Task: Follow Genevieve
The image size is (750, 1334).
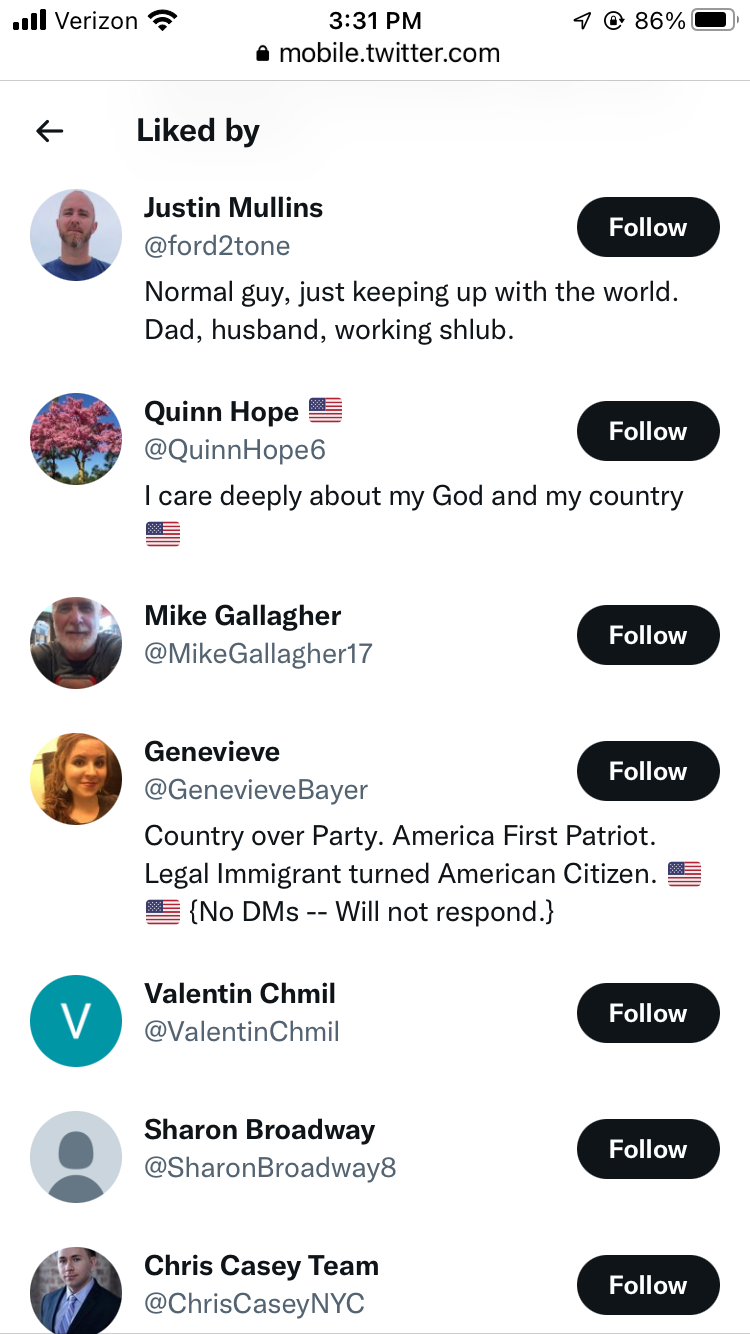Action: (648, 771)
